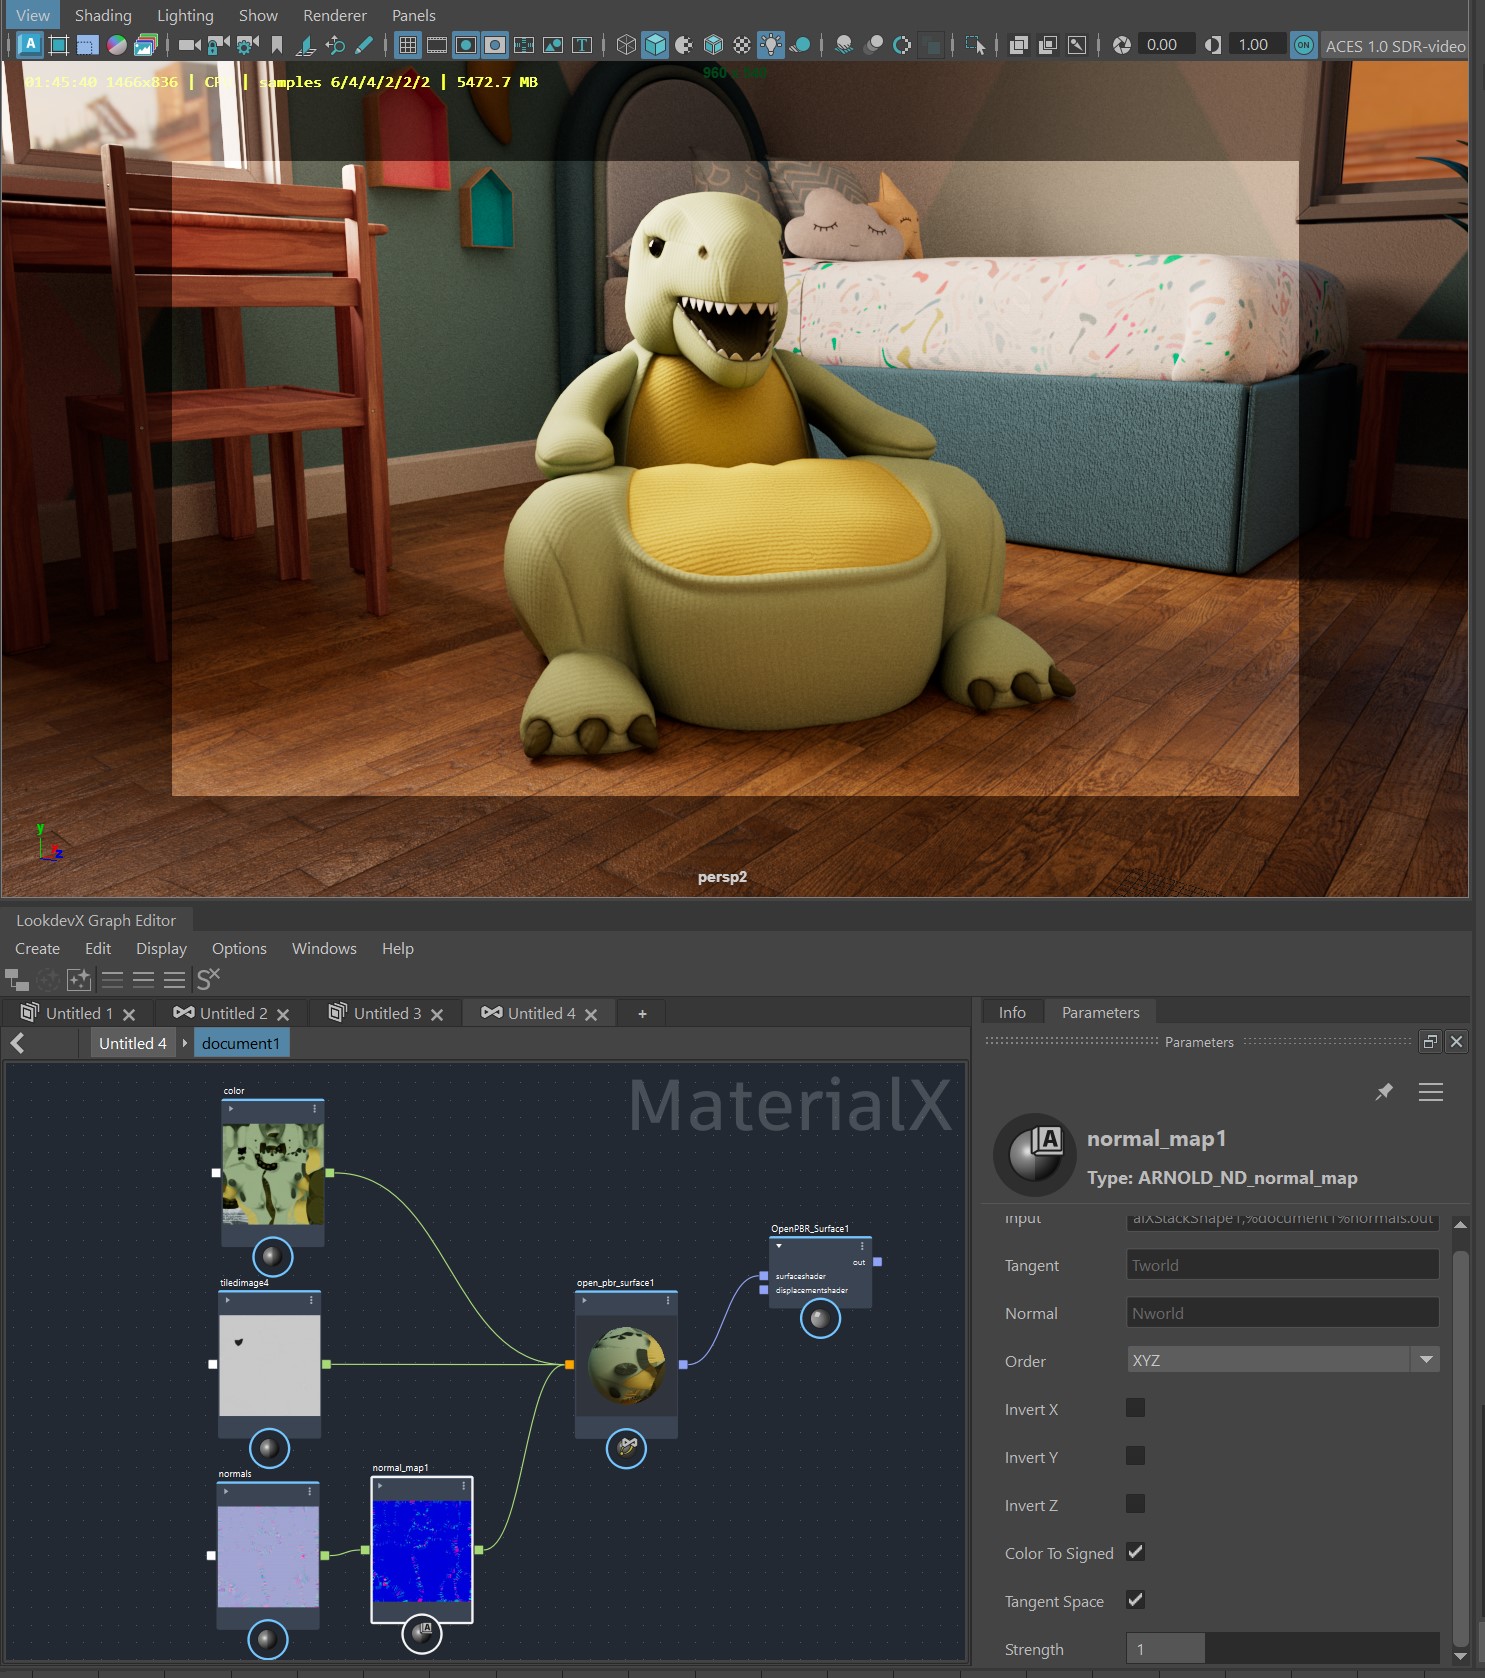Toggle the textured display checker icon

742,45
